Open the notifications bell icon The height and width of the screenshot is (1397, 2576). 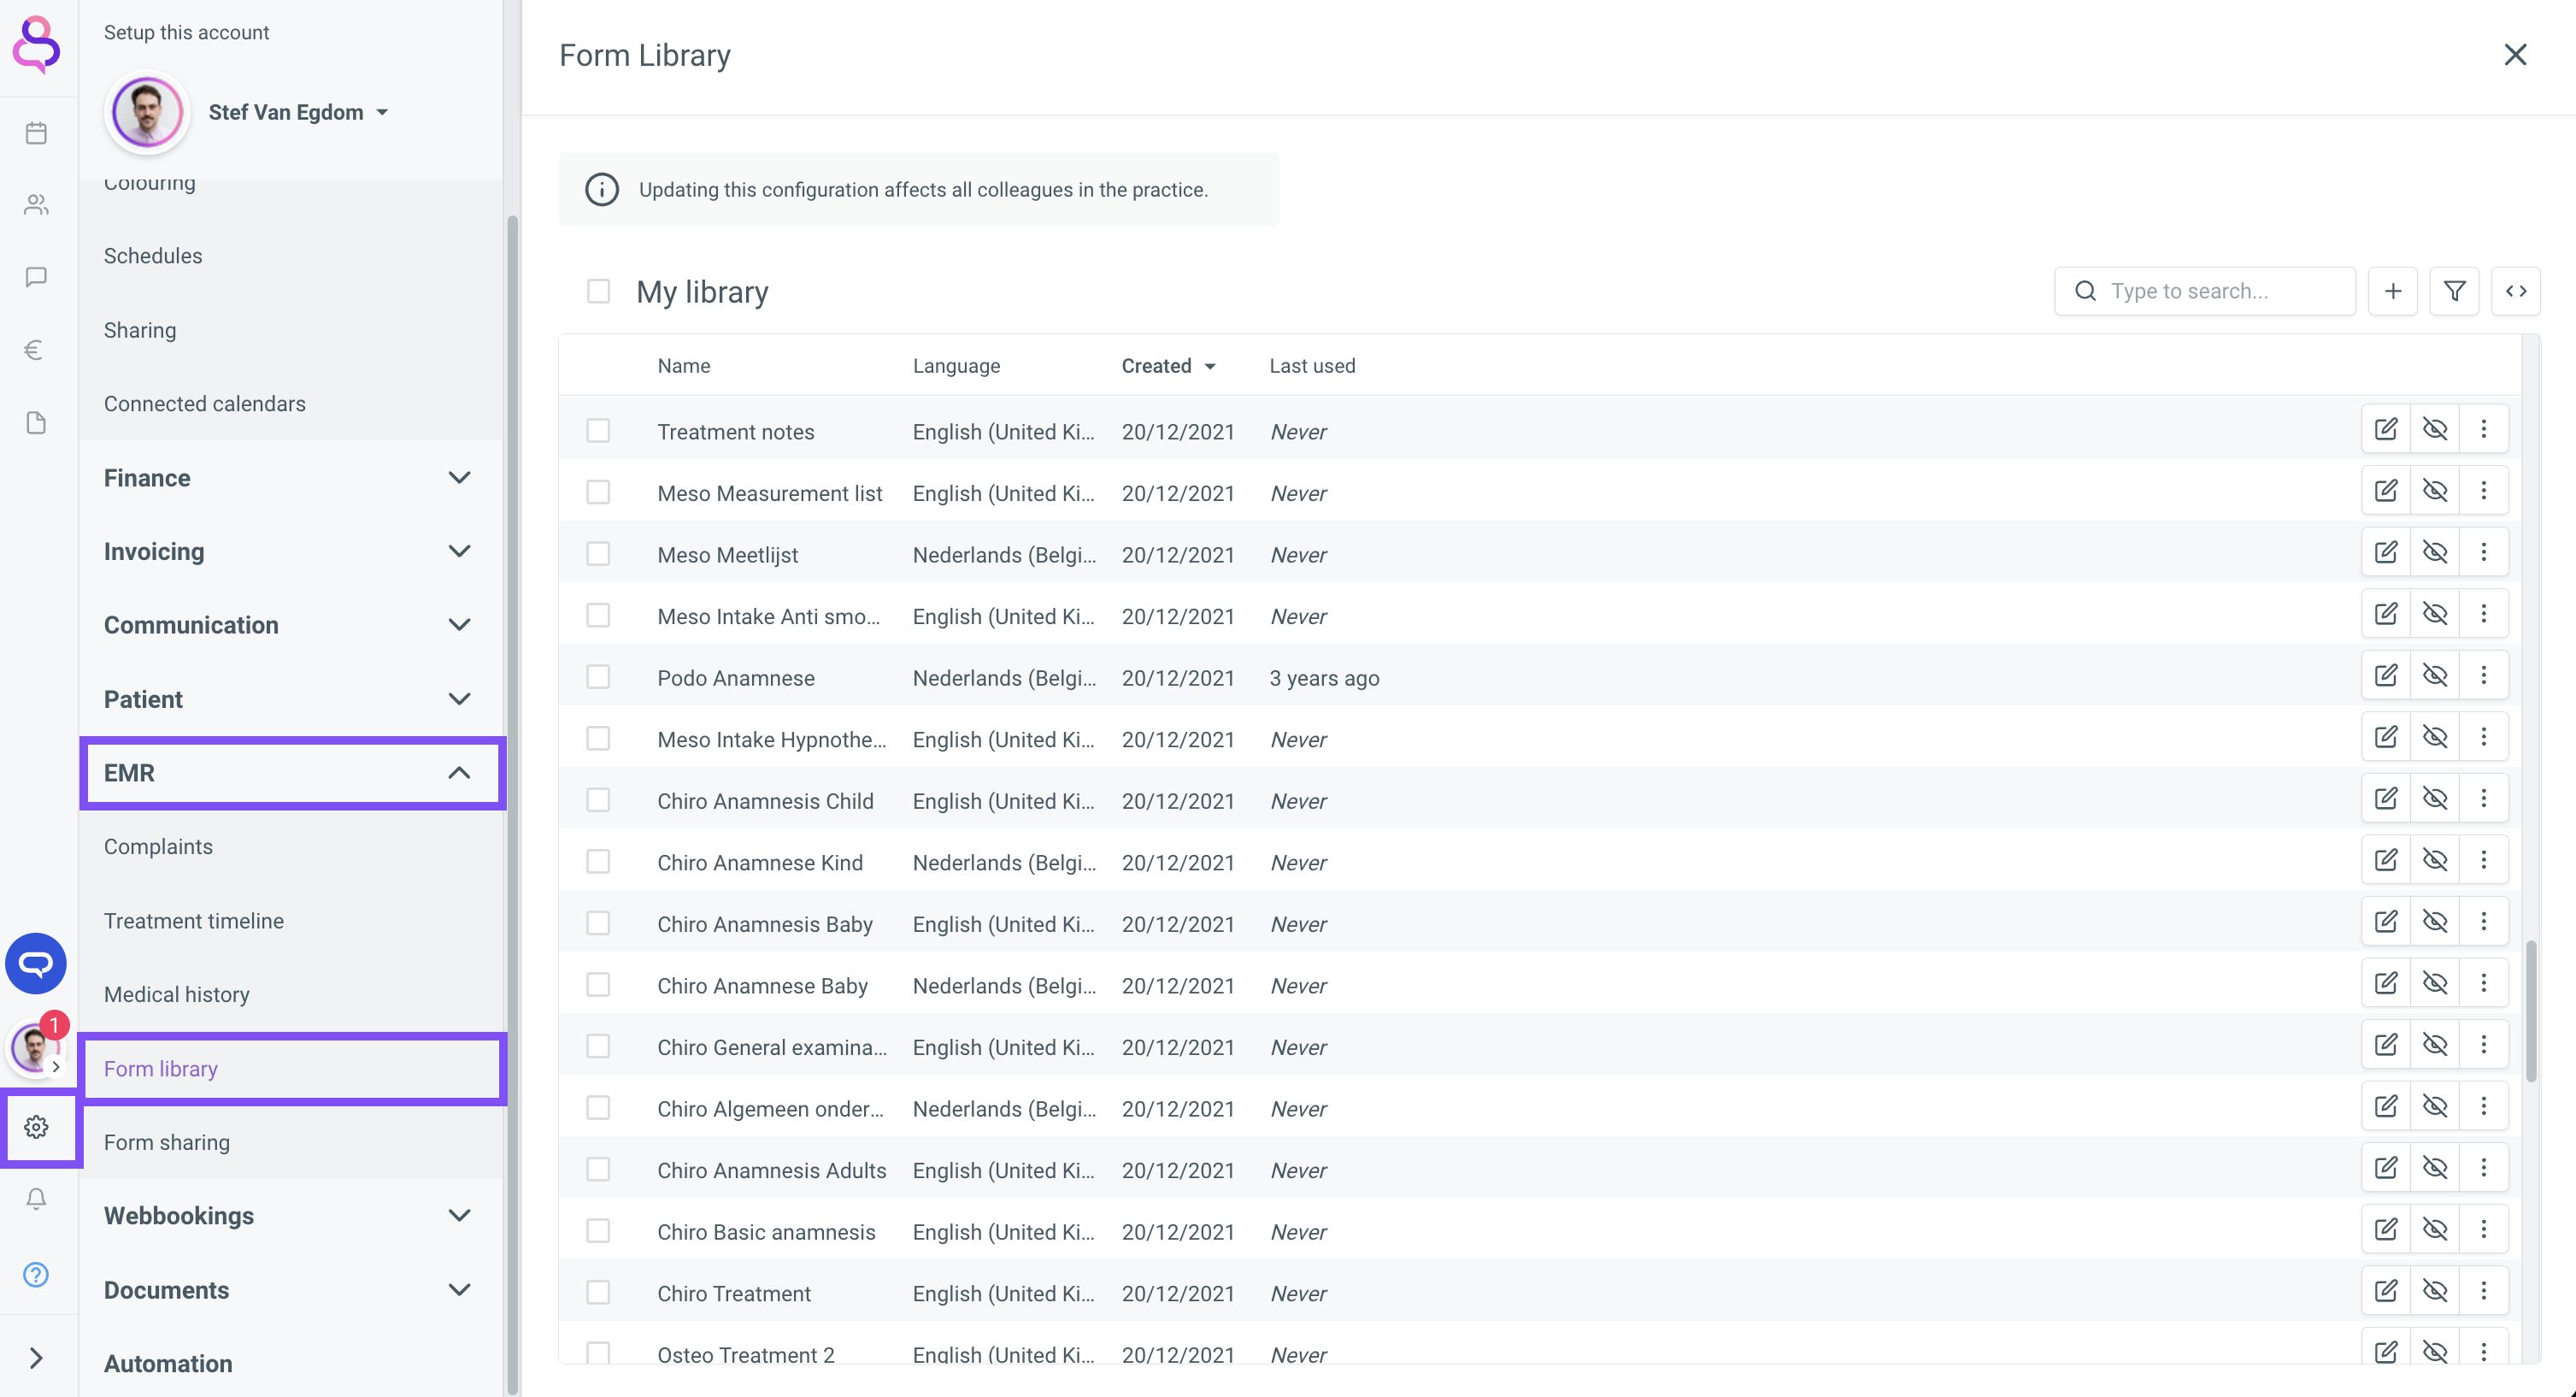pyautogui.click(x=36, y=1198)
